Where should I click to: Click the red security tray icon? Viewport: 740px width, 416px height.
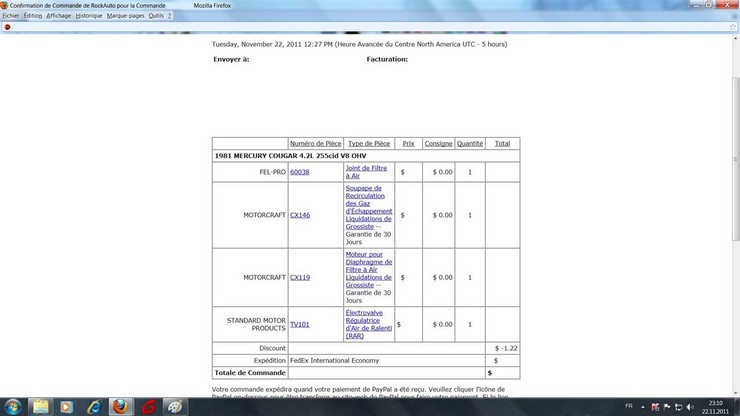pyautogui.click(x=655, y=407)
